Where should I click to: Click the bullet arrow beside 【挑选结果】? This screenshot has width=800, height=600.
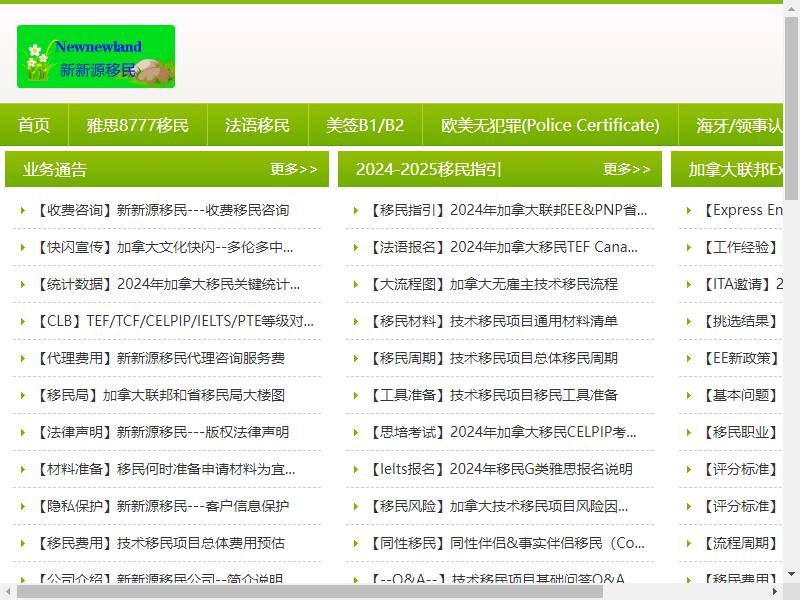point(689,321)
